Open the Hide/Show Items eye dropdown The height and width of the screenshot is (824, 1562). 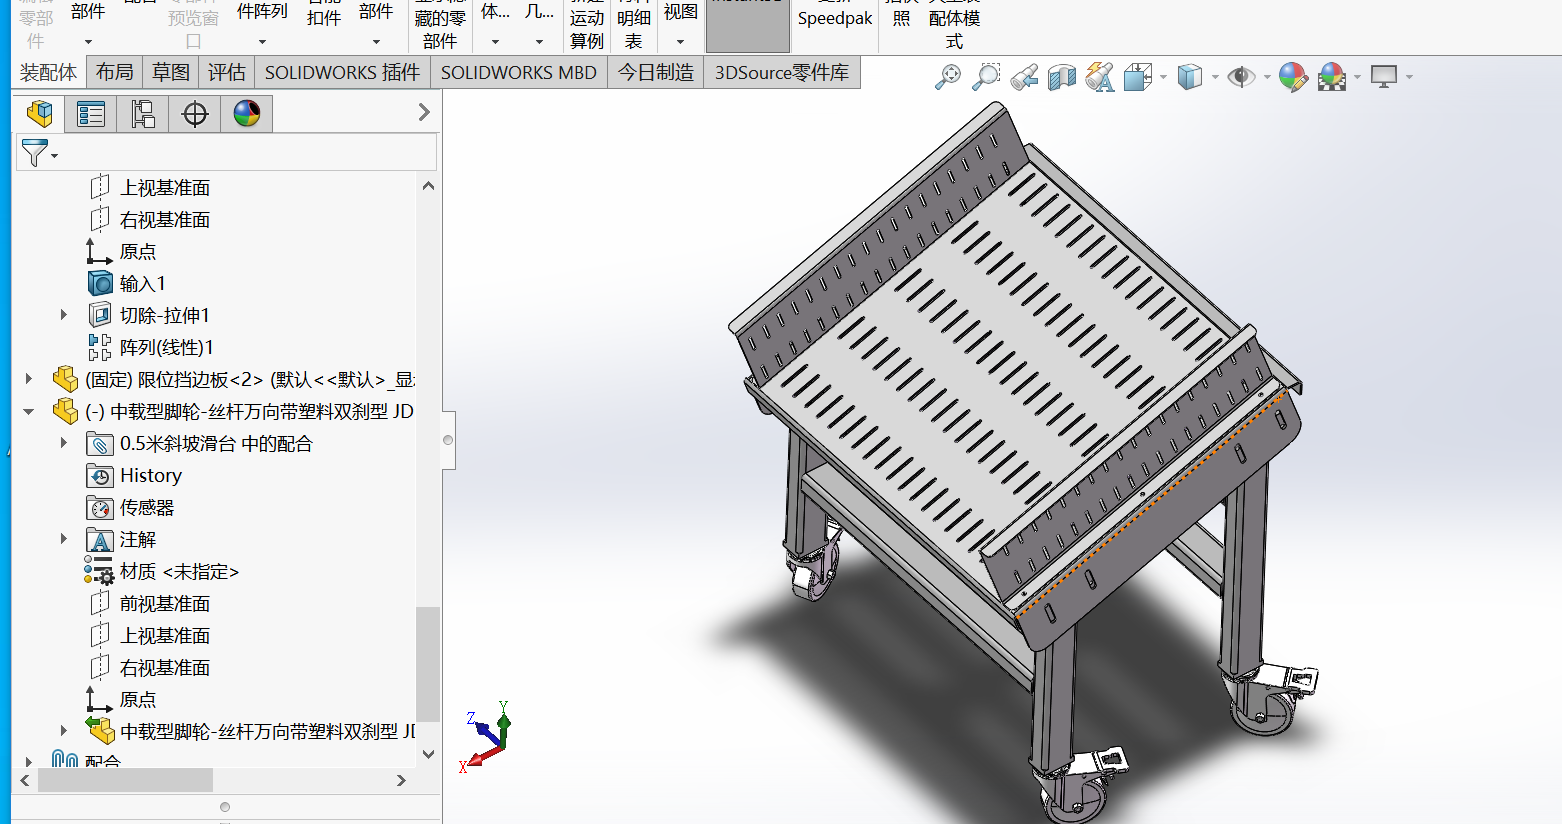point(1267,77)
